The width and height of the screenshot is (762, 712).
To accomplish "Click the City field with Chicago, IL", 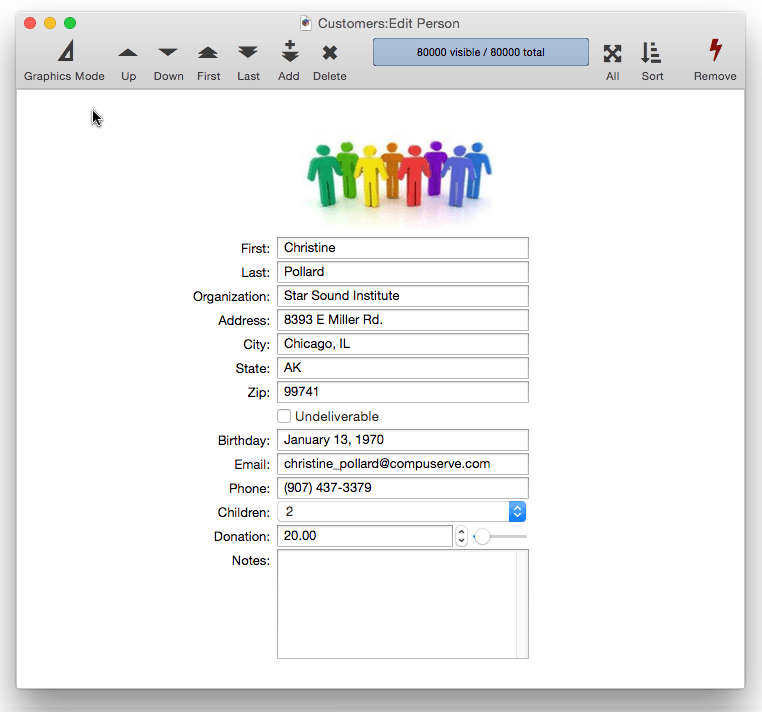I will click(403, 344).
